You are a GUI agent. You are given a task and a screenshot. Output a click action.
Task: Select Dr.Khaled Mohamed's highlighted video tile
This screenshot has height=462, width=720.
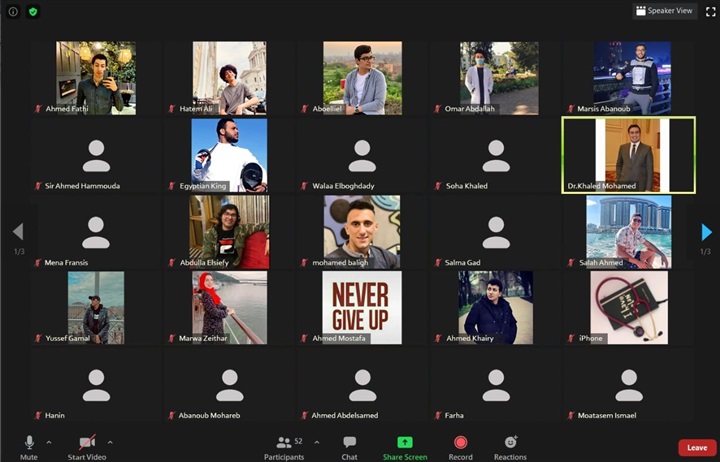[x=628, y=154]
